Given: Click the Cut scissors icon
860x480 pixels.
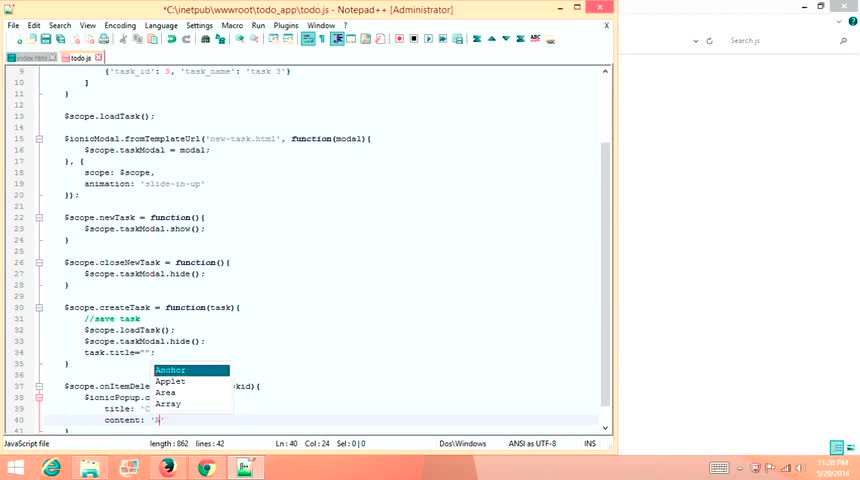Looking at the screenshot, I should 123,39.
